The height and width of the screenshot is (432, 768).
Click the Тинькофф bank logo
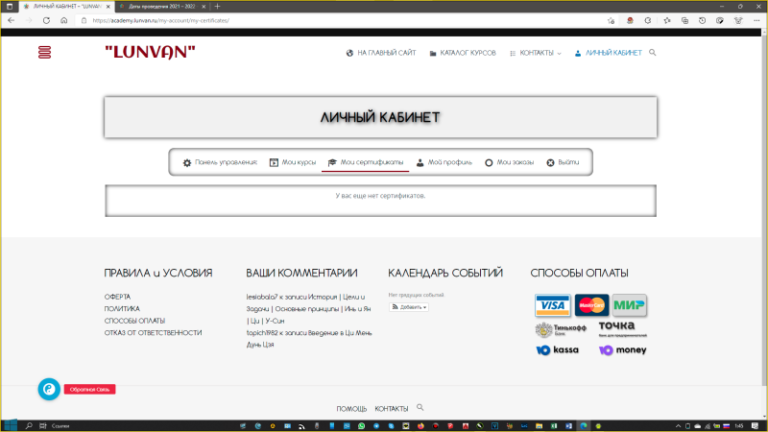560,330
